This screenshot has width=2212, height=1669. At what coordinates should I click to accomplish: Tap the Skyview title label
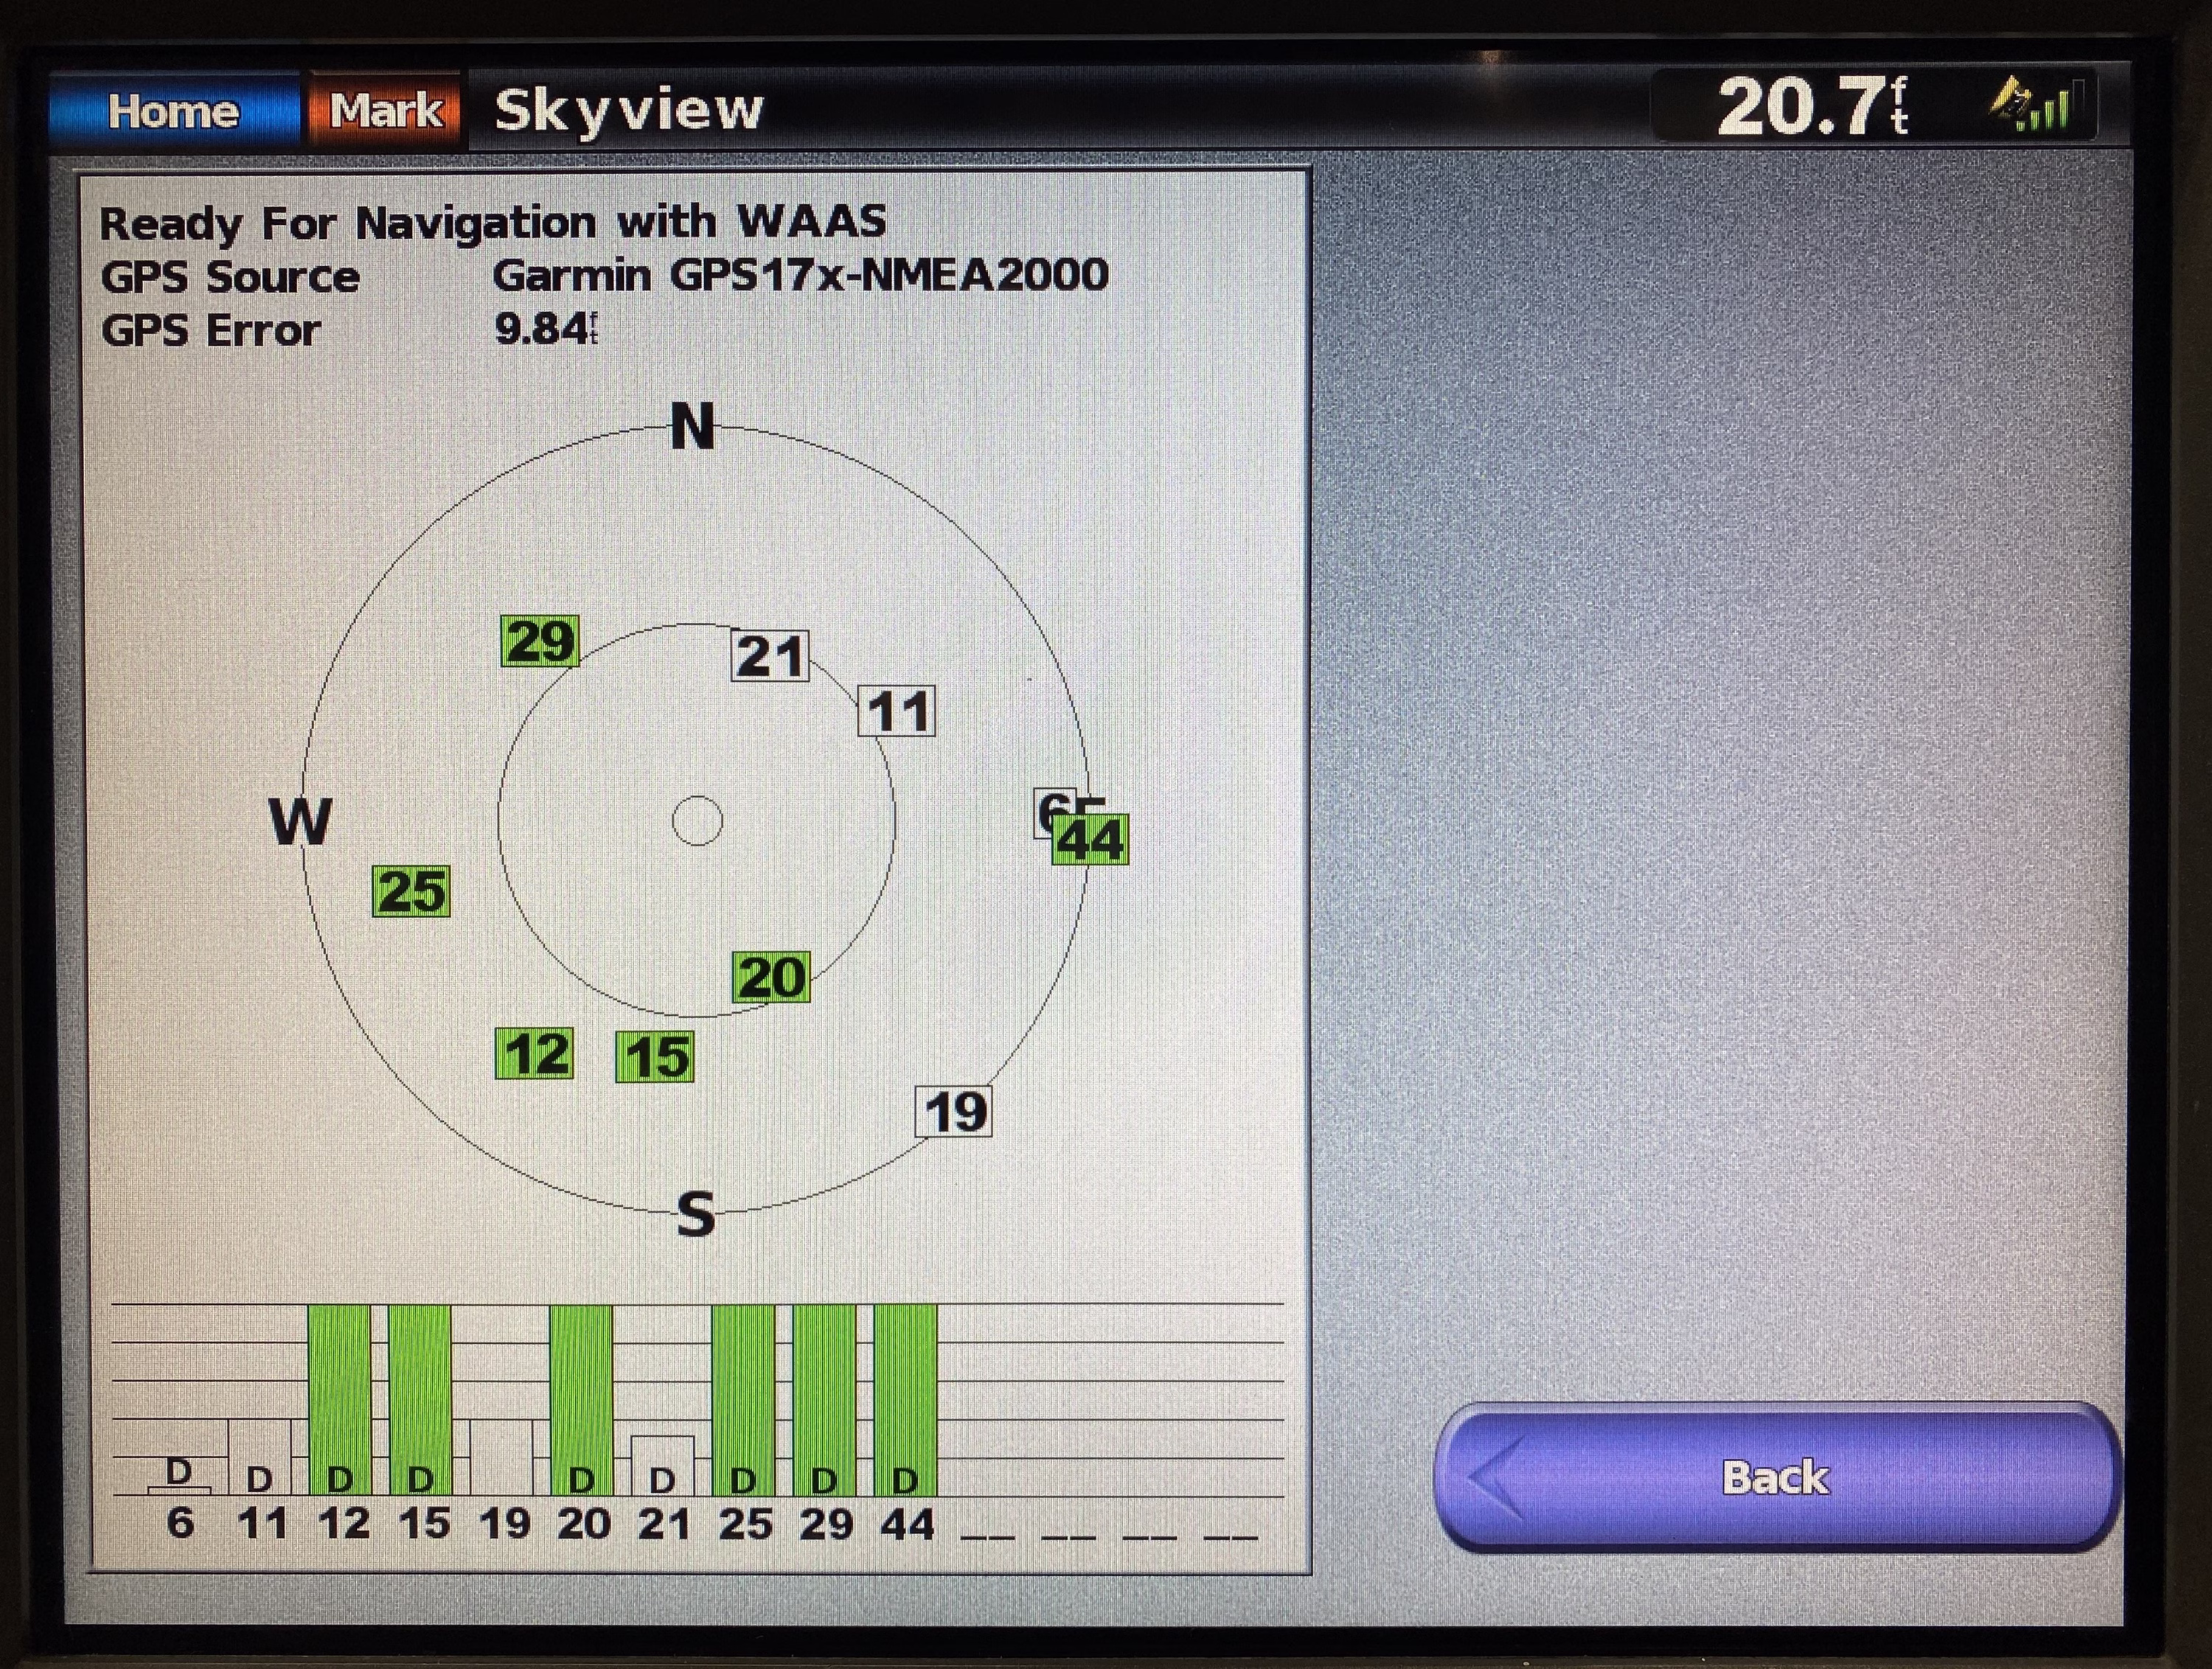click(x=629, y=110)
